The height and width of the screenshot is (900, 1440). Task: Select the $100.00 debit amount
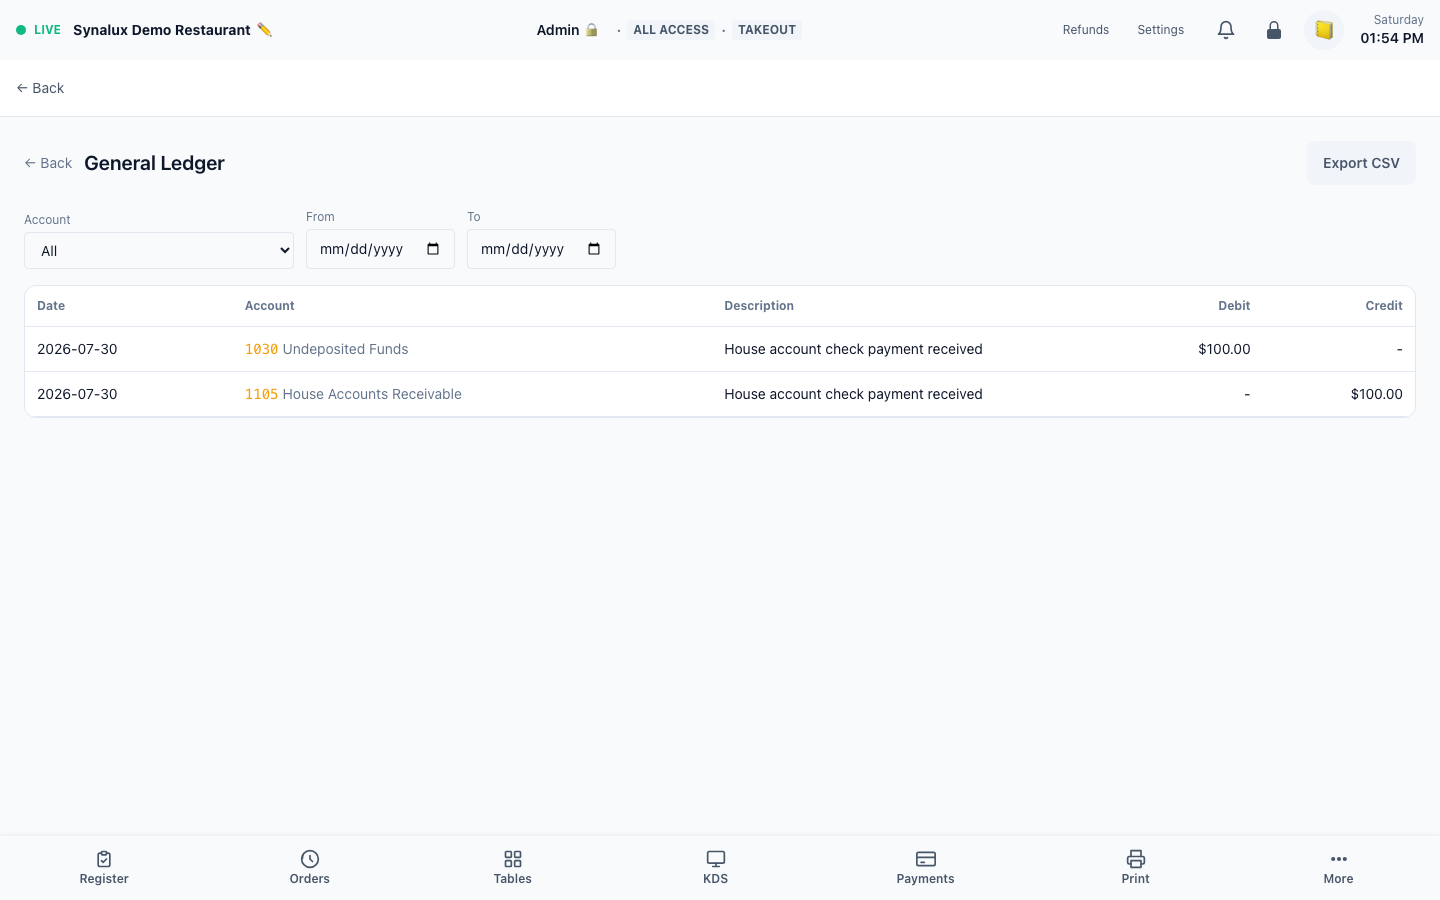[x=1224, y=349]
